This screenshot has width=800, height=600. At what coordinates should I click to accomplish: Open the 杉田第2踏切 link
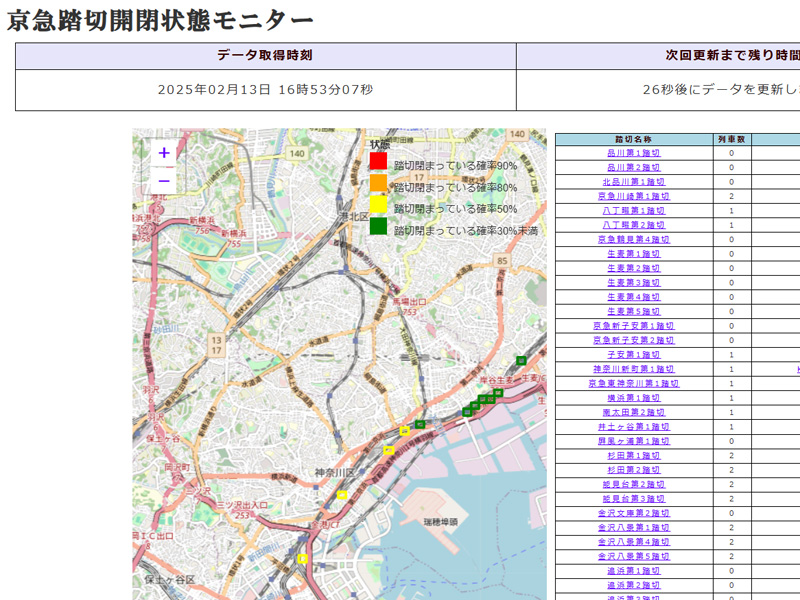point(634,469)
